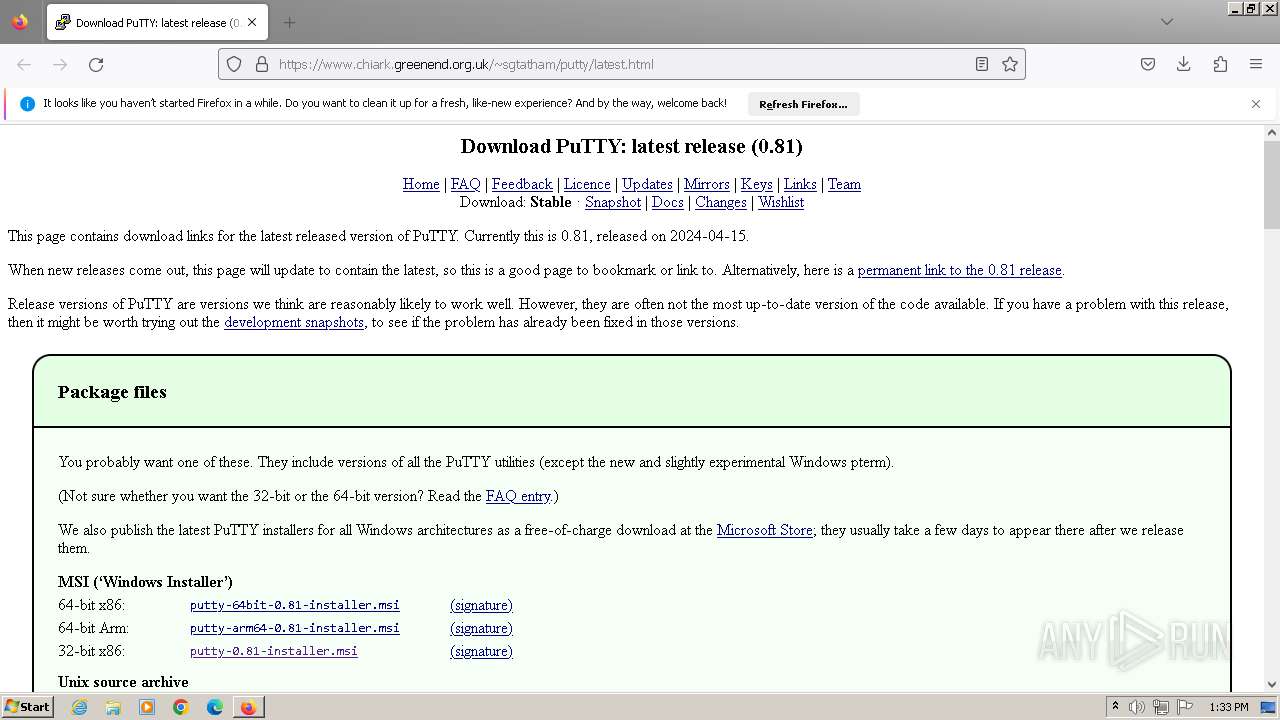Open the Extensions puzzle icon
The height and width of the screenshot is (720, 1280).
pos(1220,64)
